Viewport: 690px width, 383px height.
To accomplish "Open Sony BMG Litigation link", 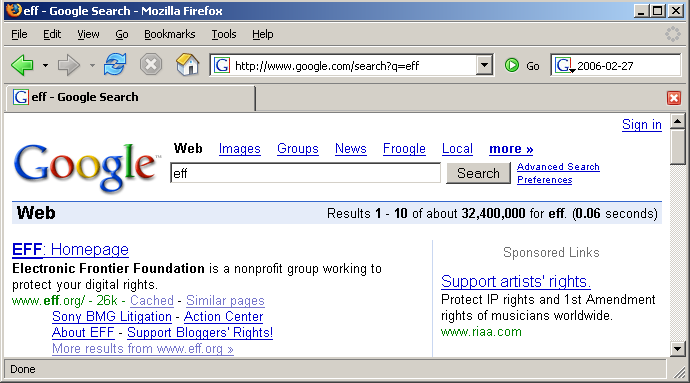I will (x=112, y=317).
